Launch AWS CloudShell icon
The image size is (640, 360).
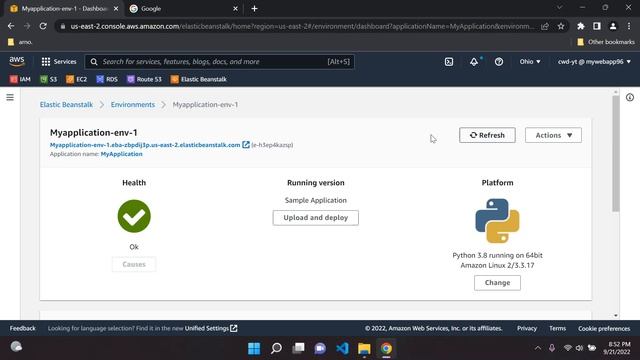pos(449,62)
